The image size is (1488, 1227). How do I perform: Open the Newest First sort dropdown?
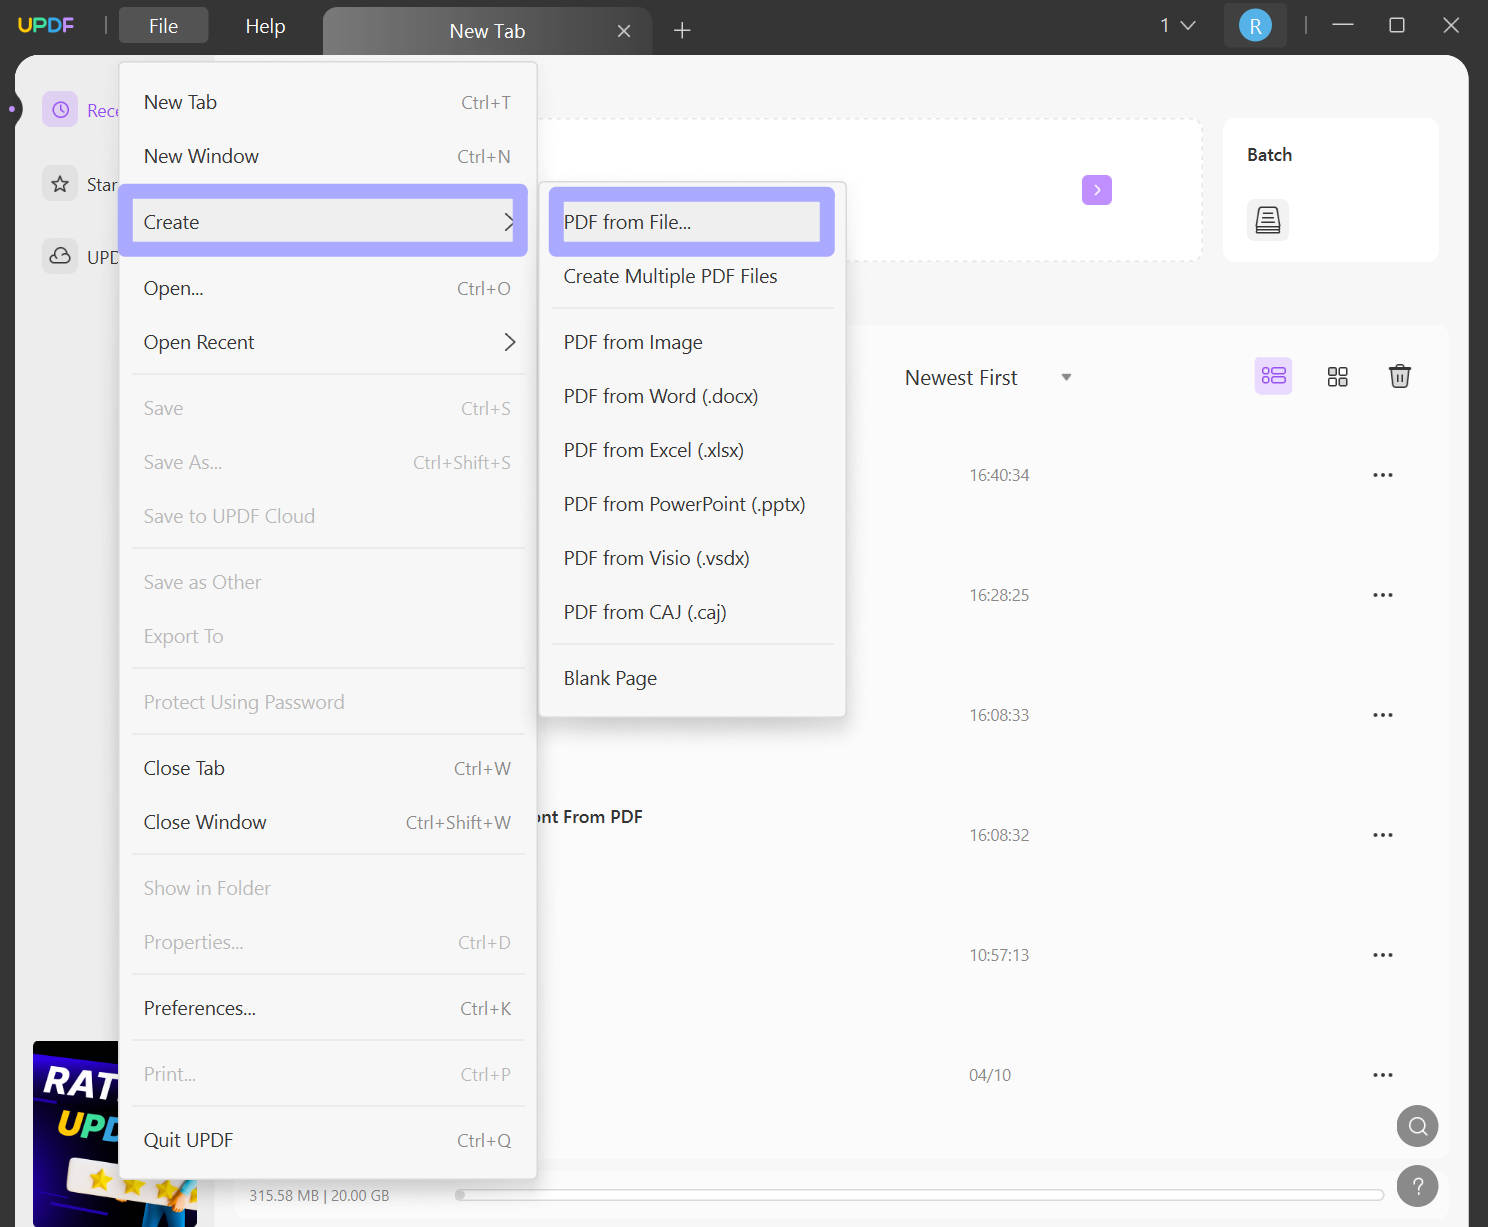point(987,377)
